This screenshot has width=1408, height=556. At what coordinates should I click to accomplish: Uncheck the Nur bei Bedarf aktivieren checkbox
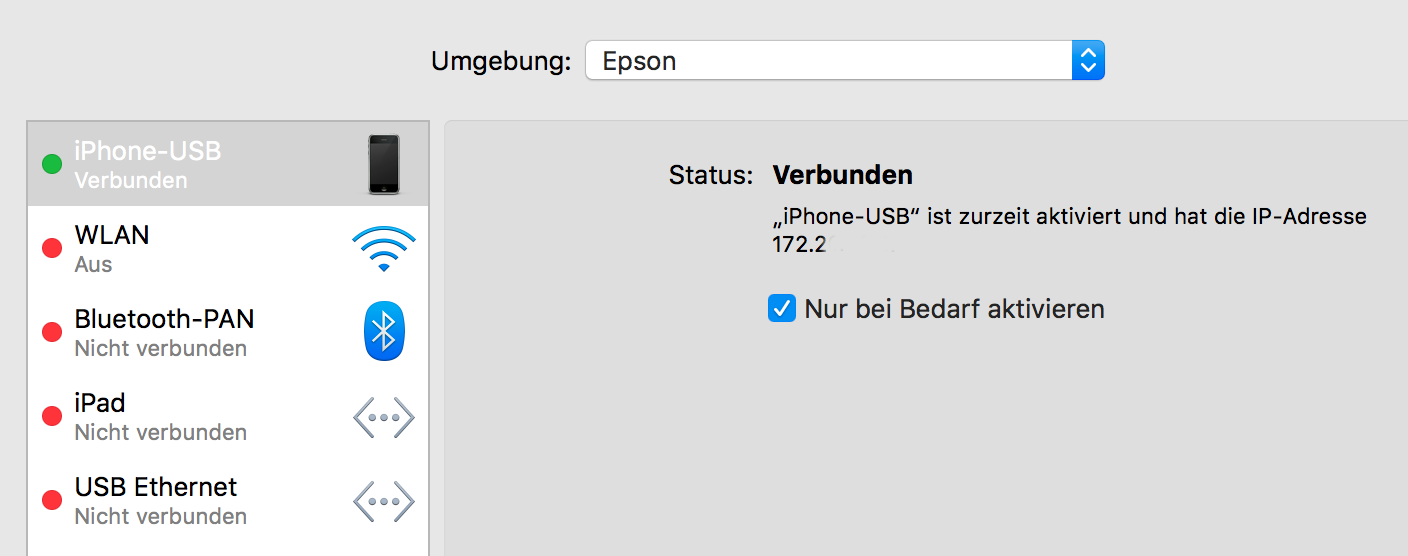[781, 308]
